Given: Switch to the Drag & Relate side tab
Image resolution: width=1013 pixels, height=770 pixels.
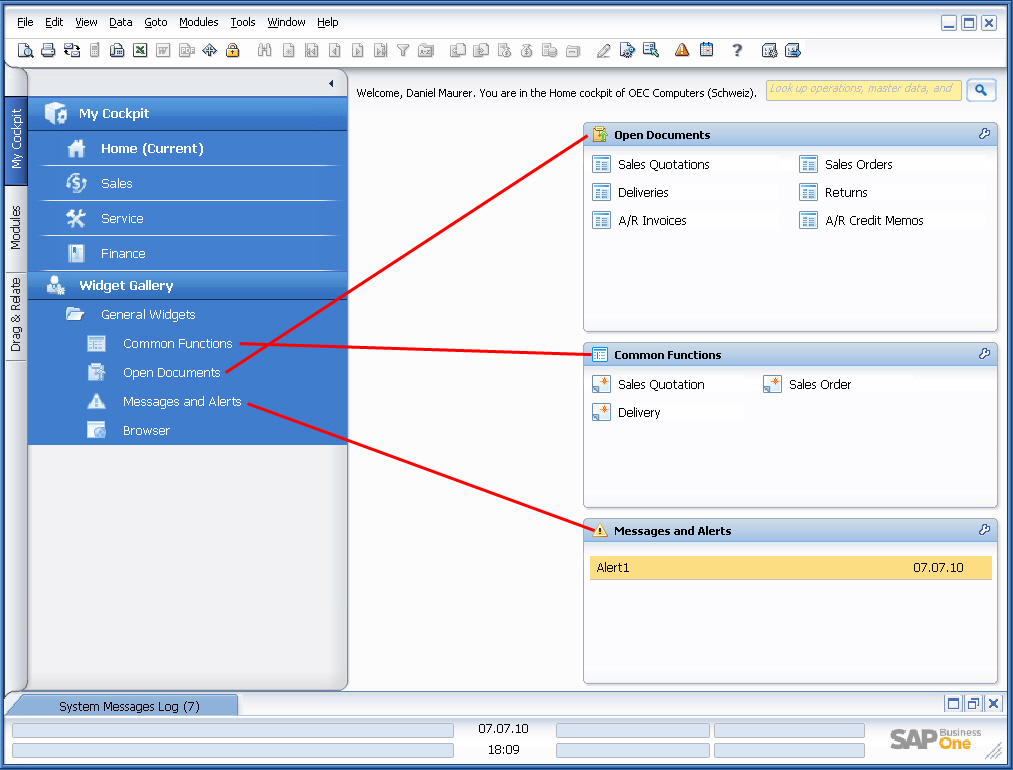Looking at the screenshot, I should click(16, 315).
